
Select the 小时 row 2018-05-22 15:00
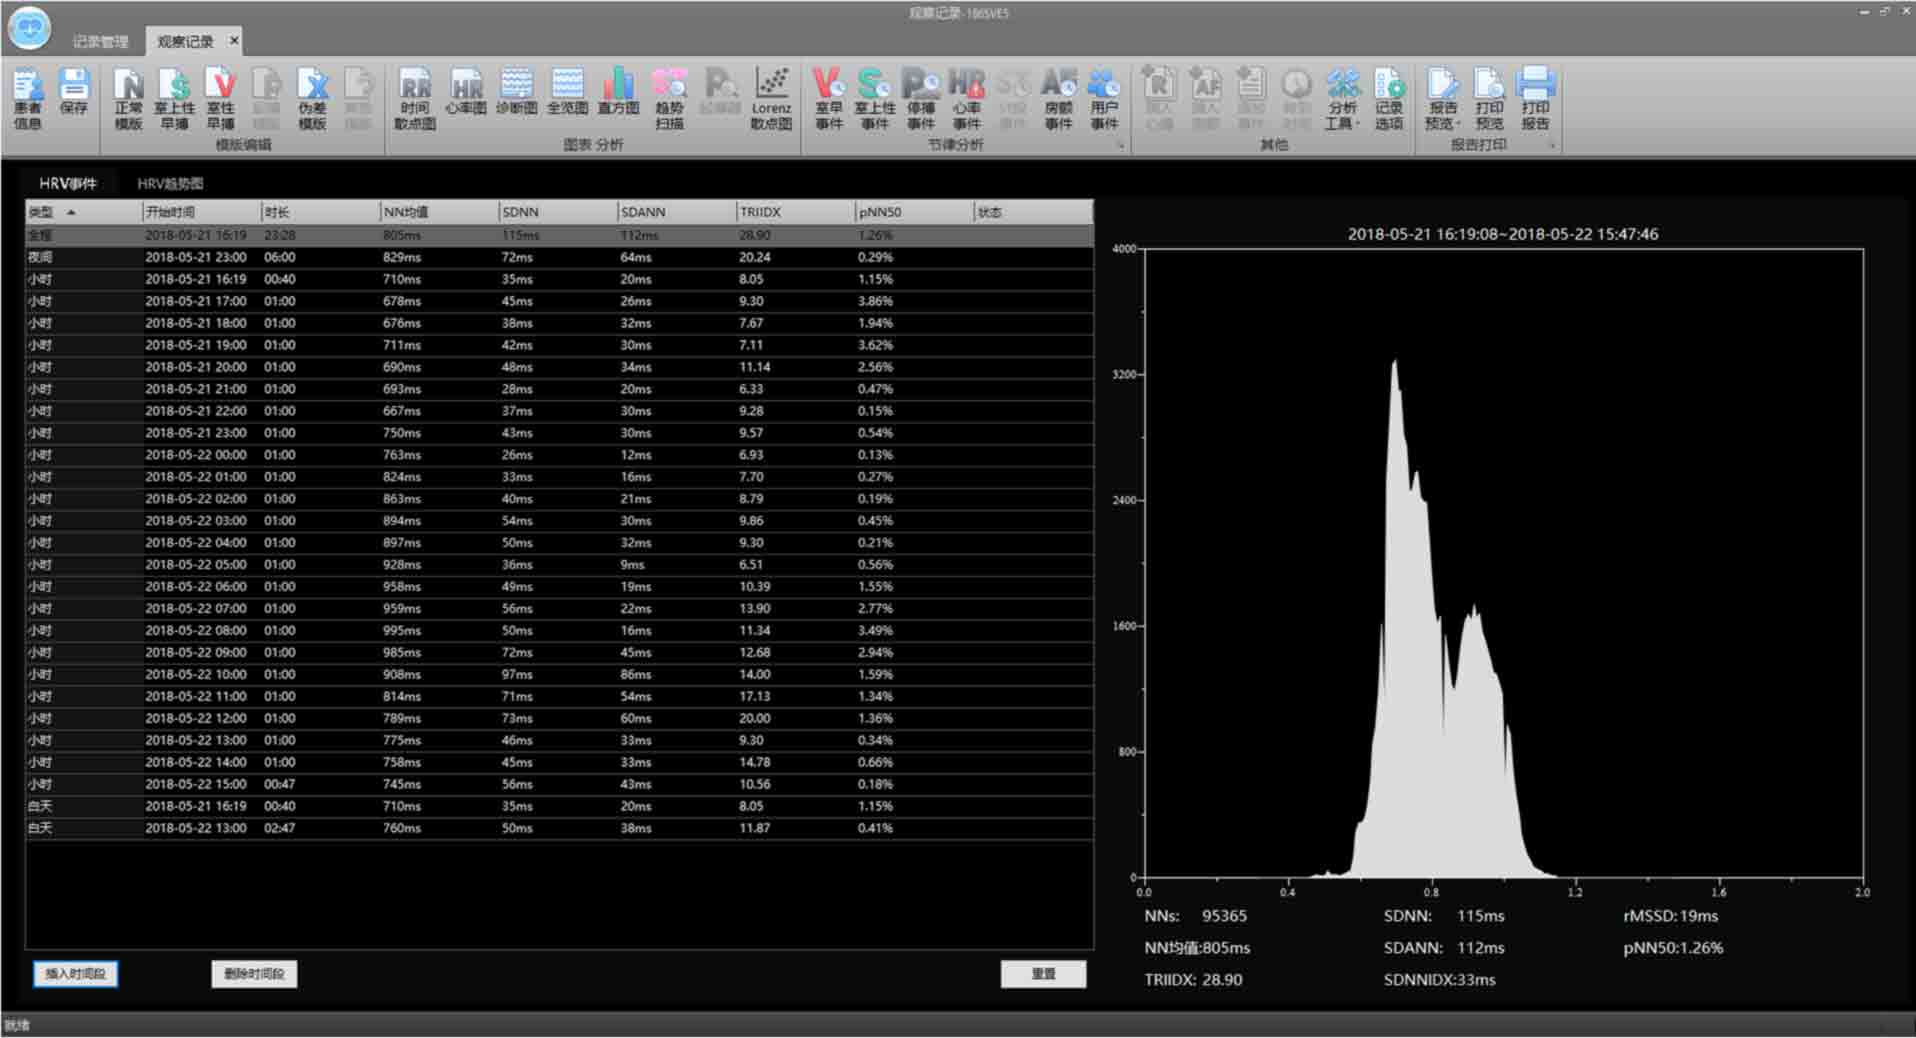[559, 785]
